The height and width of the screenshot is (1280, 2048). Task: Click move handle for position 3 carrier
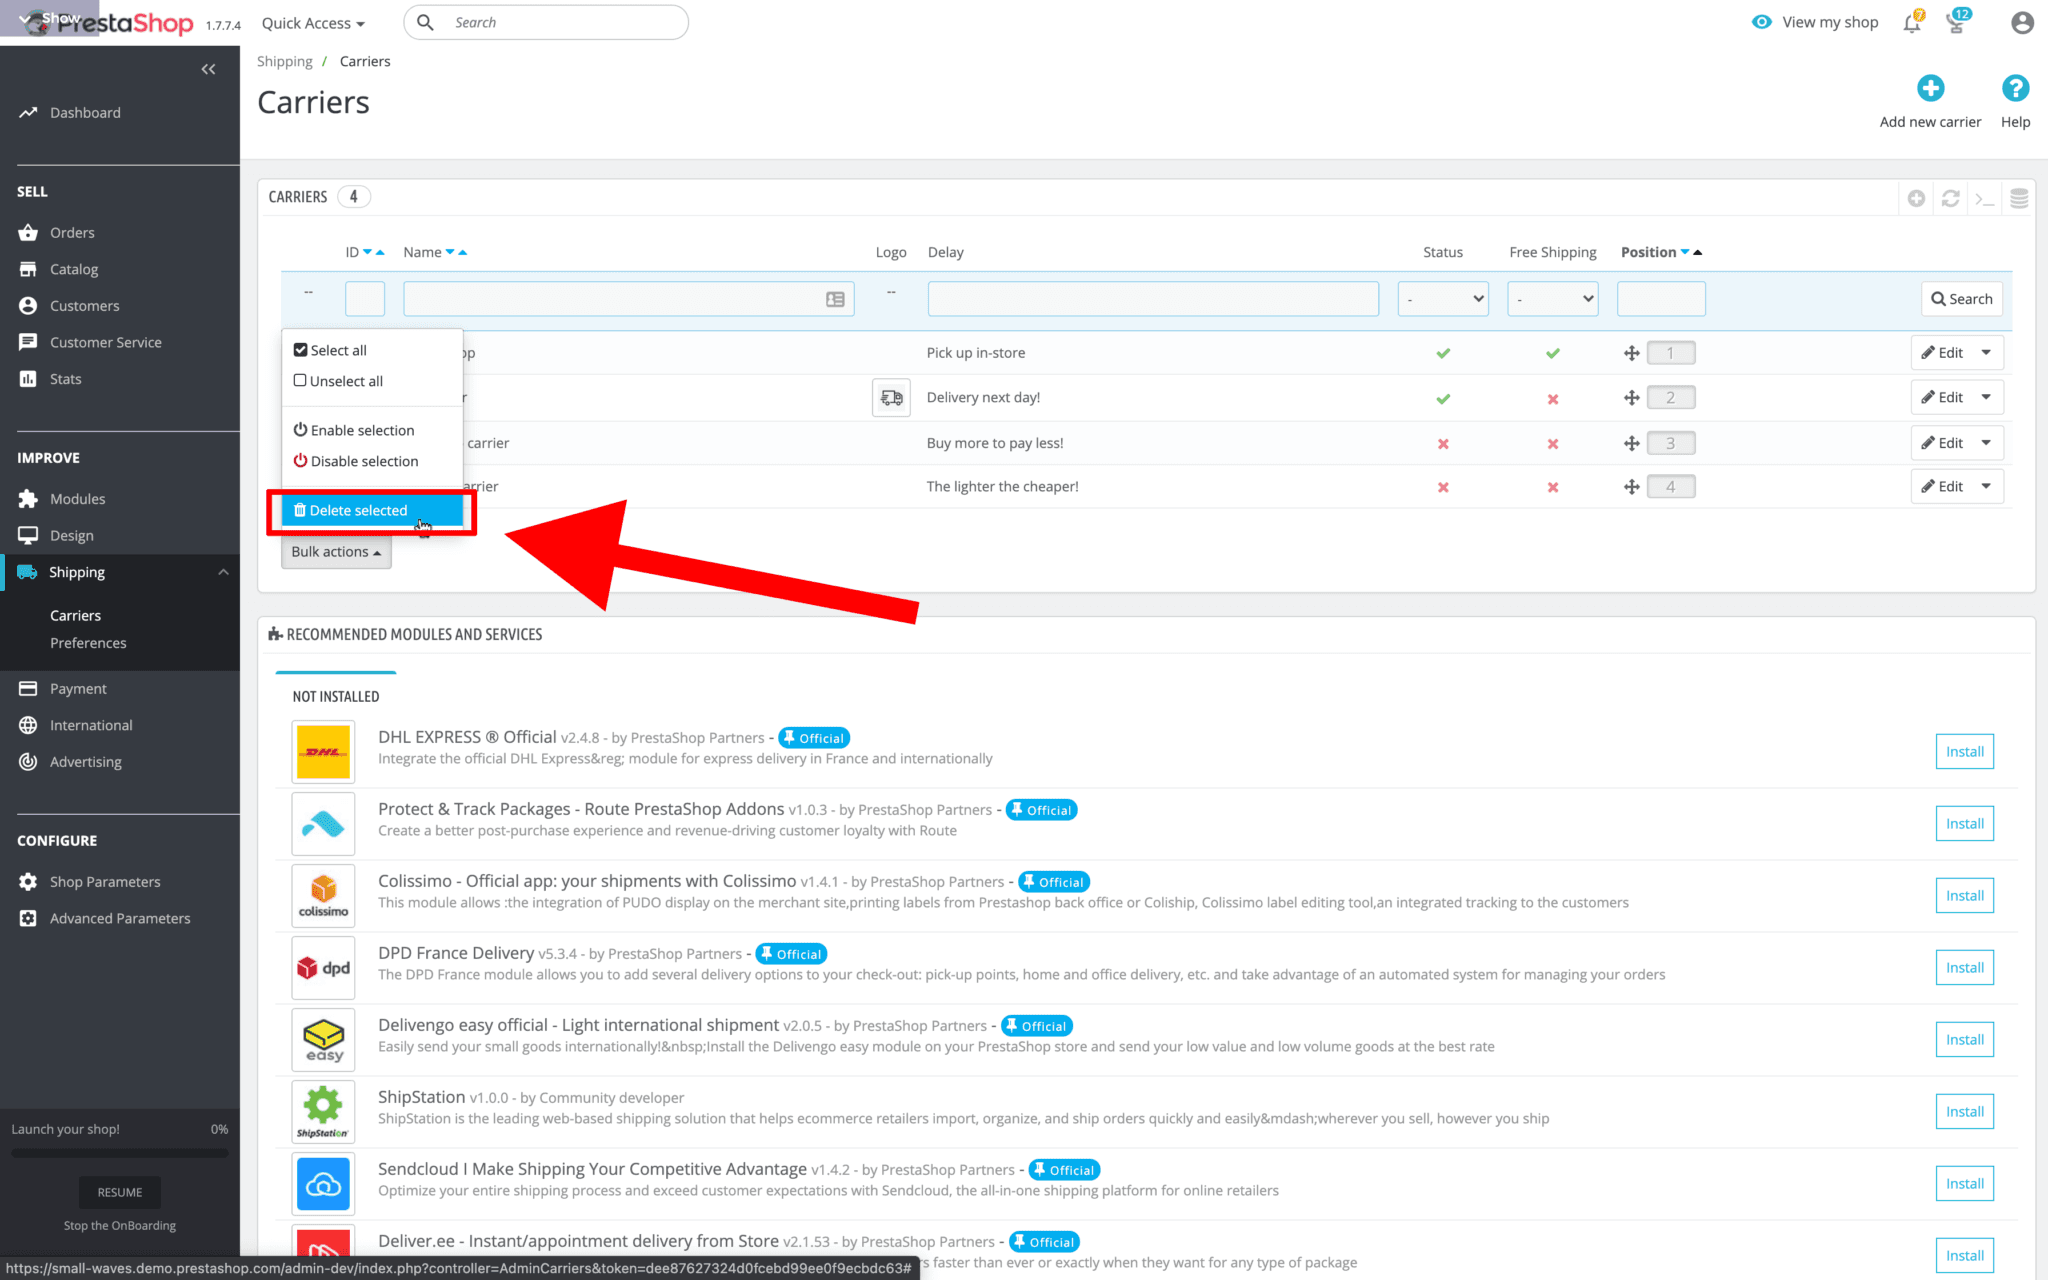(x=1631, y=443)
